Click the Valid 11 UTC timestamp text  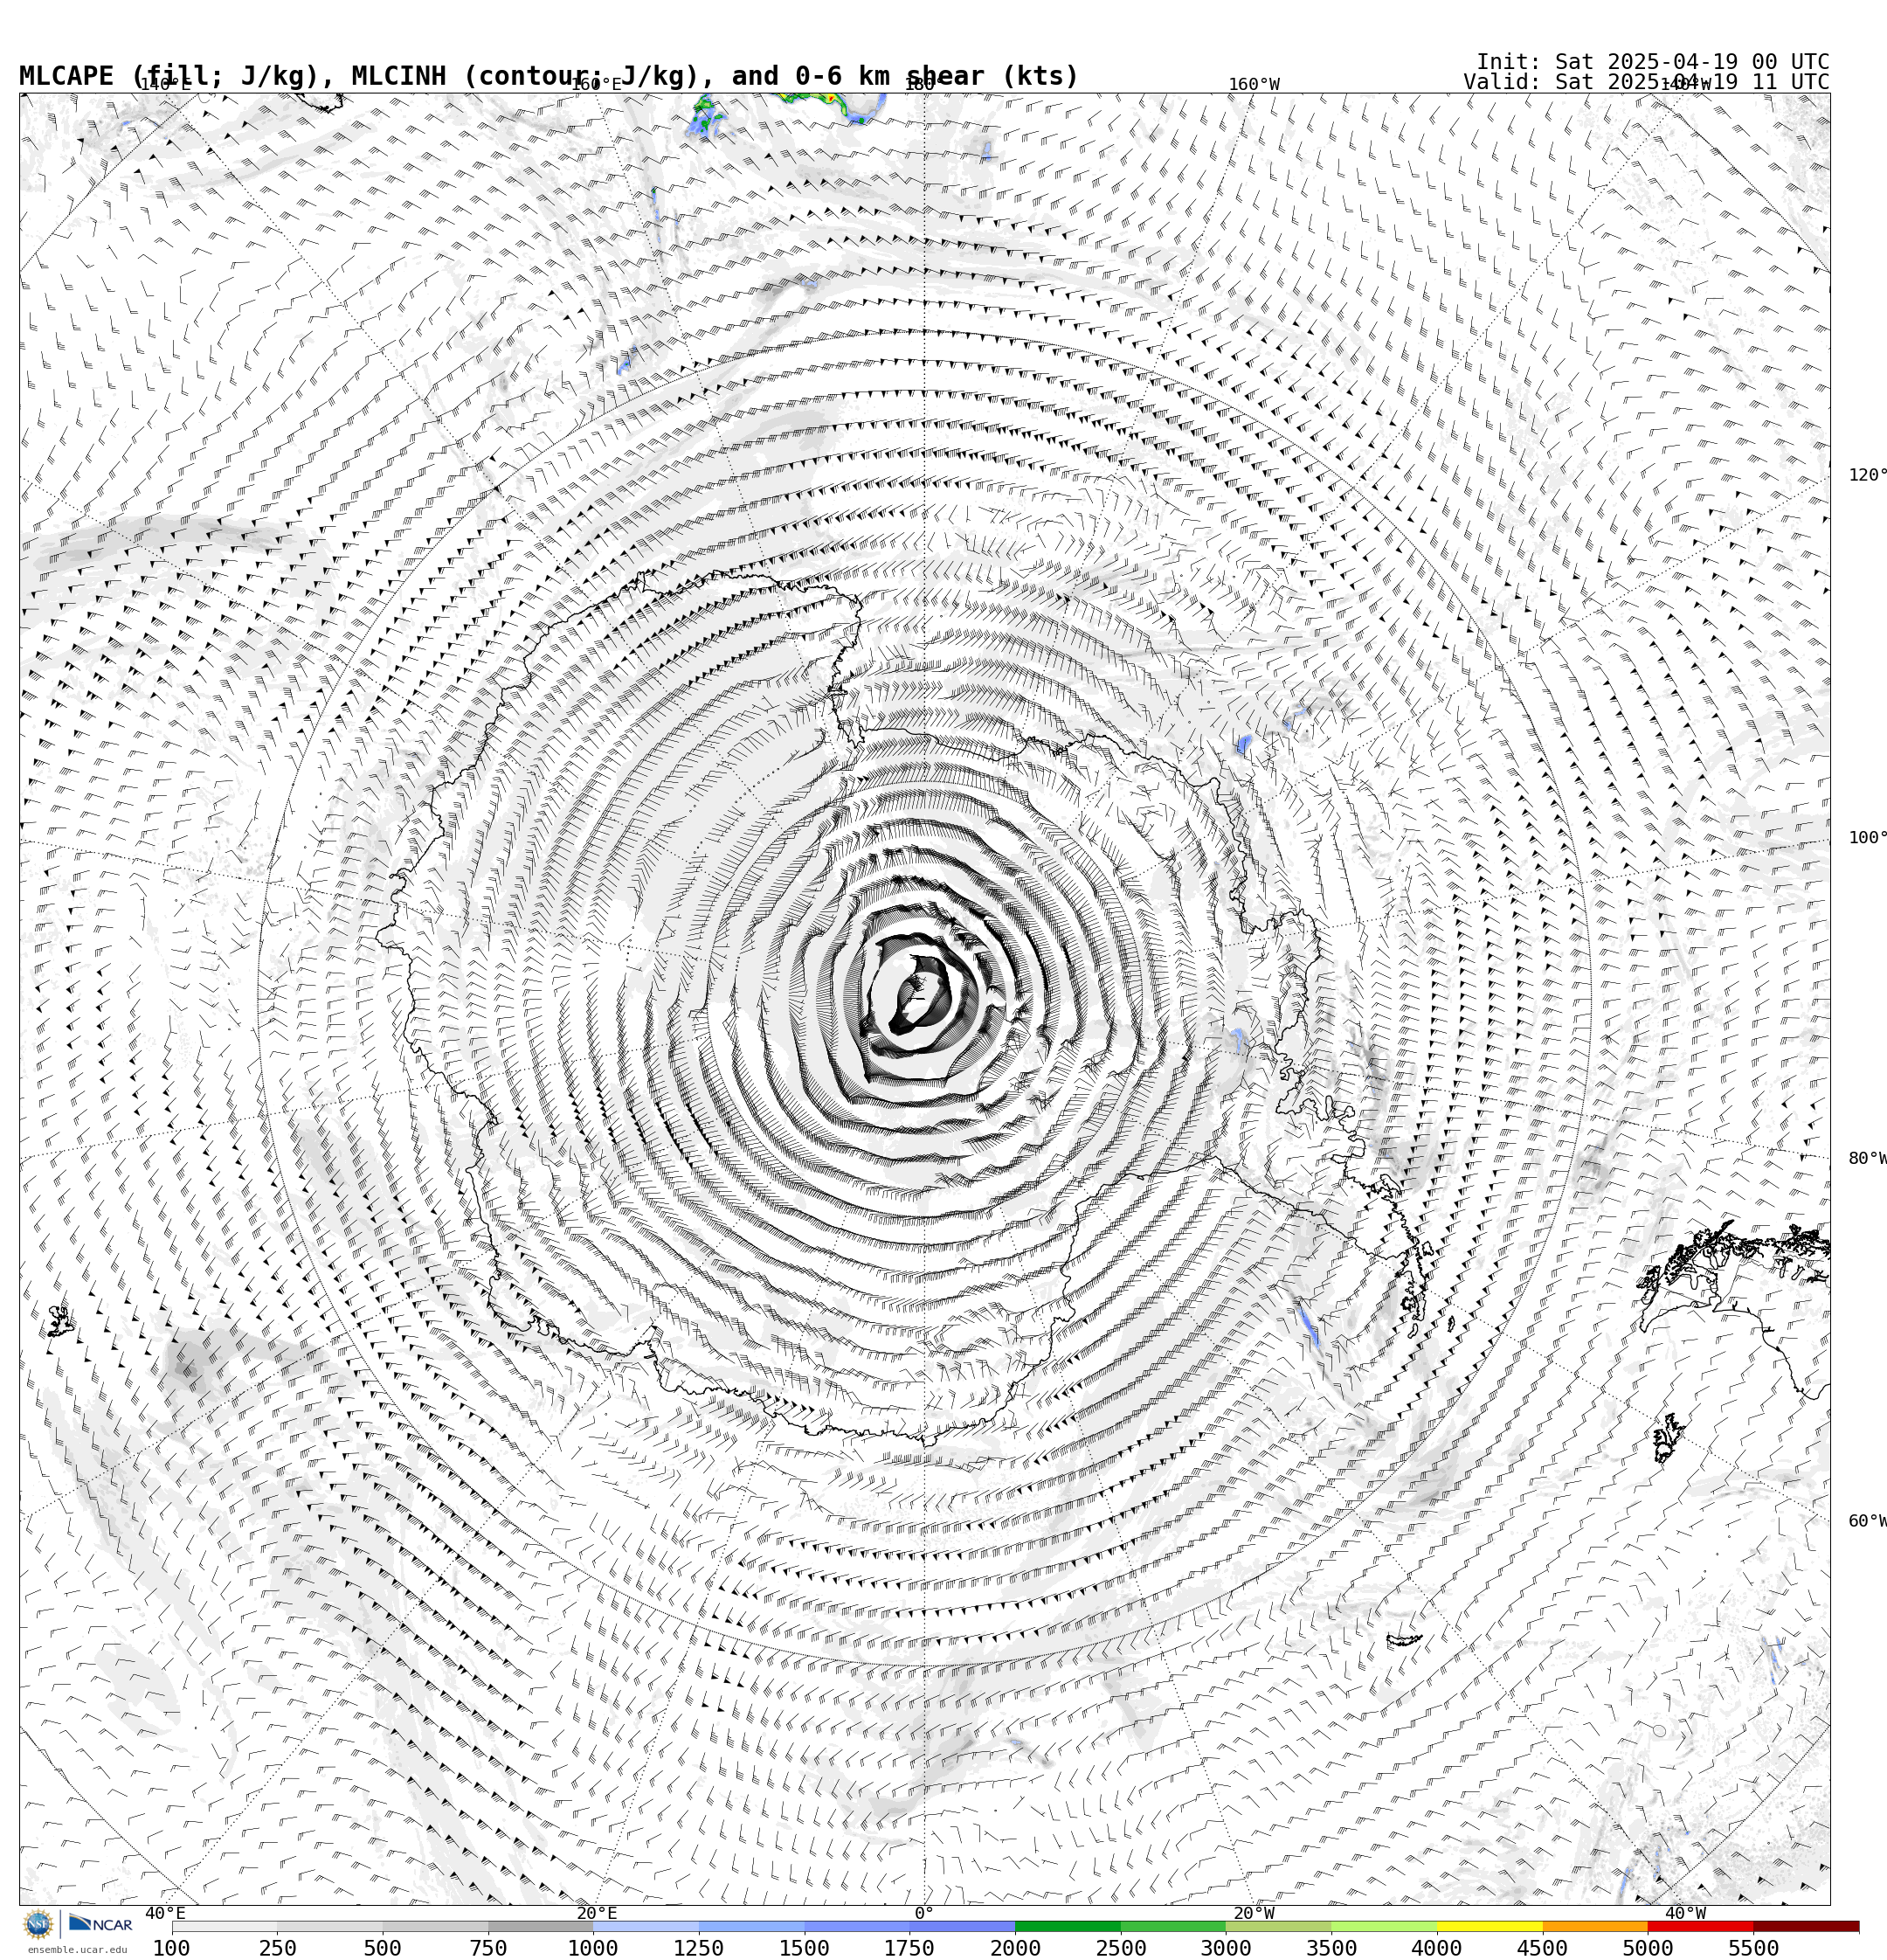(1646, 82)
